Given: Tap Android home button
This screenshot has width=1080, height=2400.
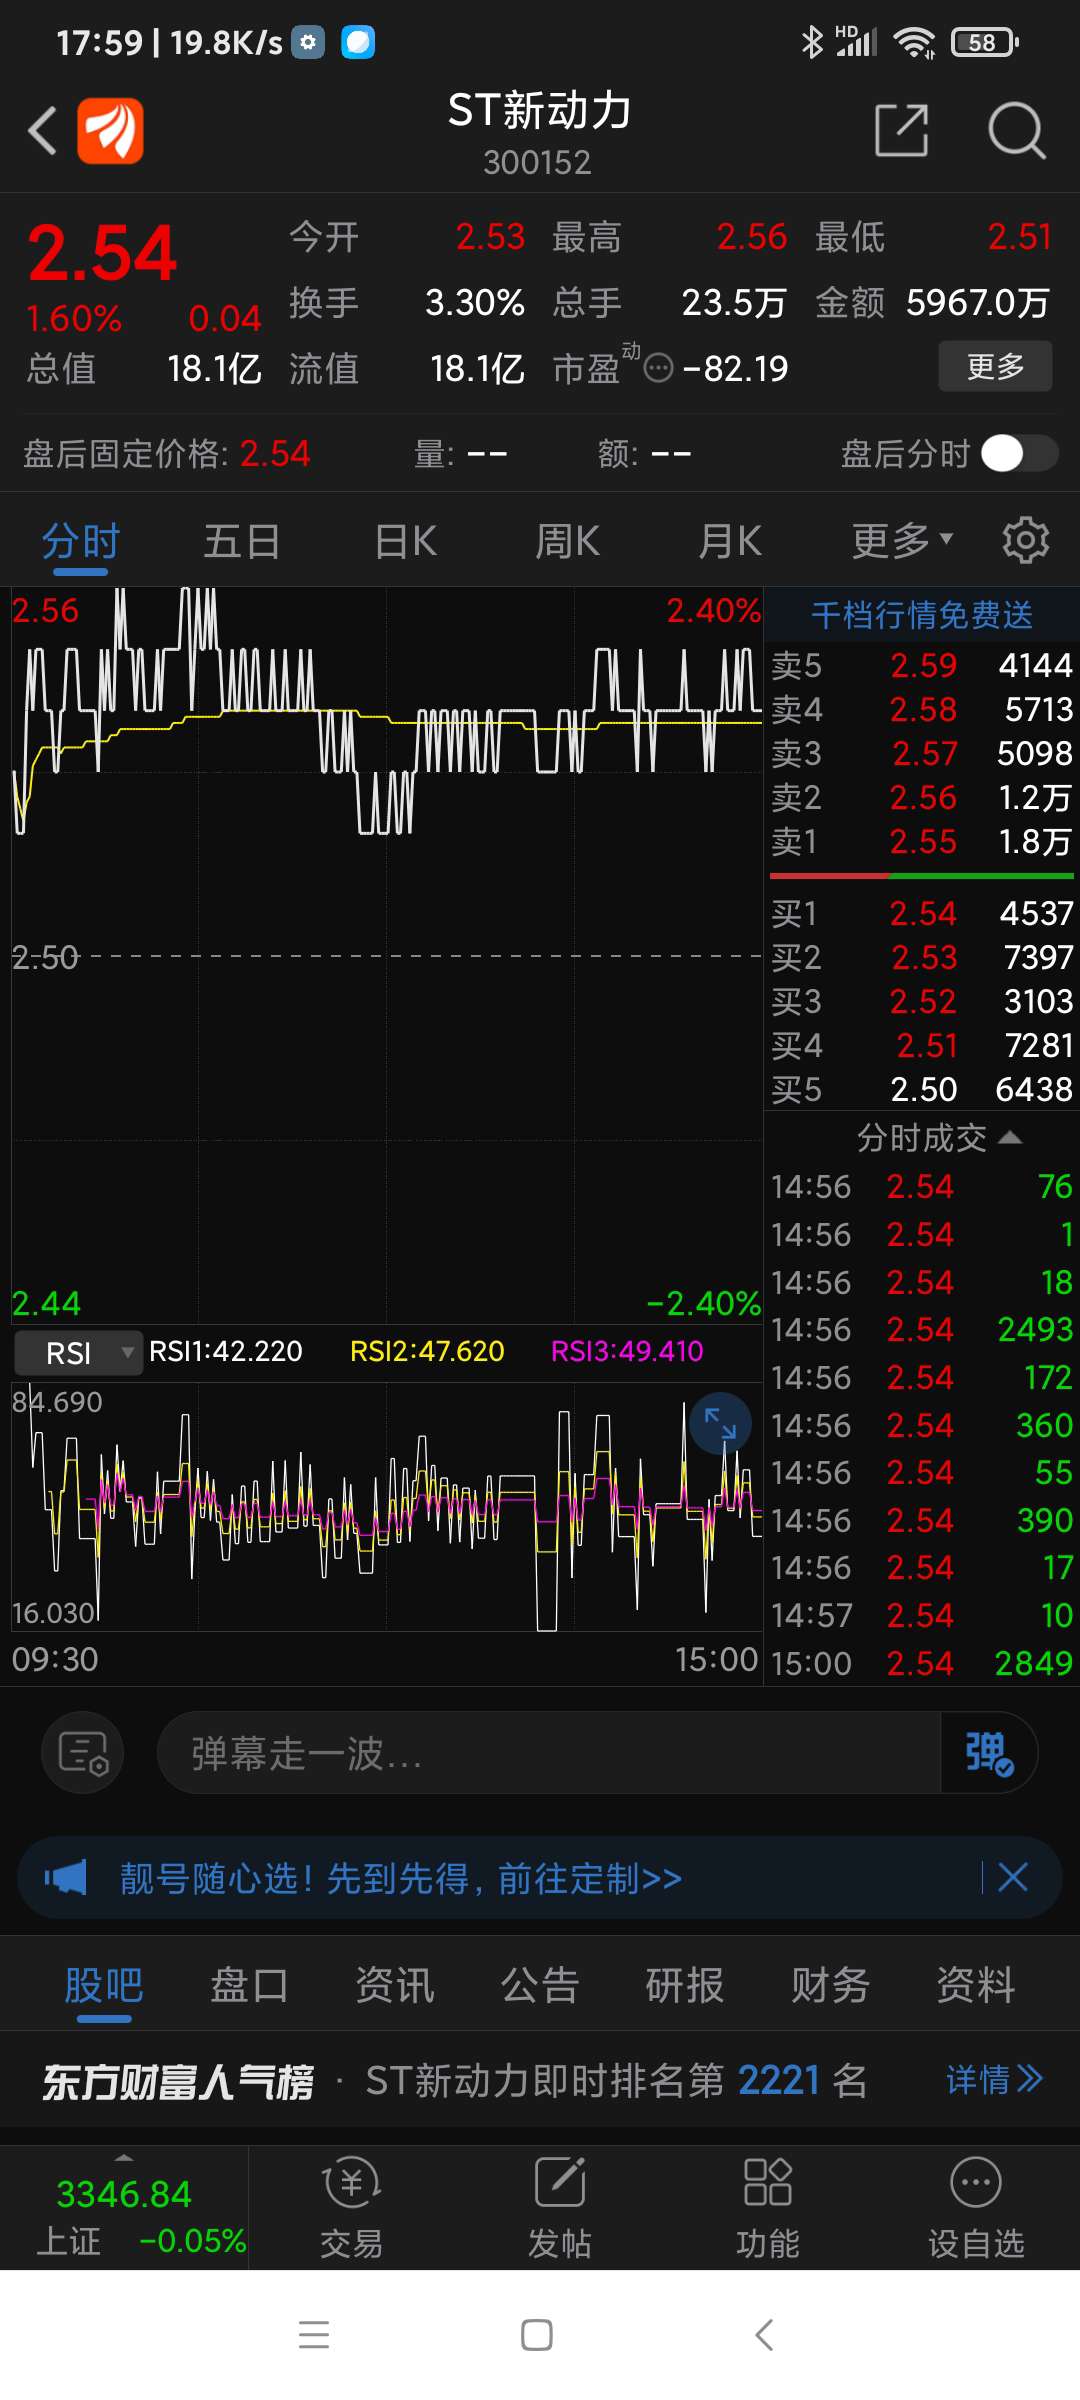Looking at the screenshot, I should coord(537,2335).
